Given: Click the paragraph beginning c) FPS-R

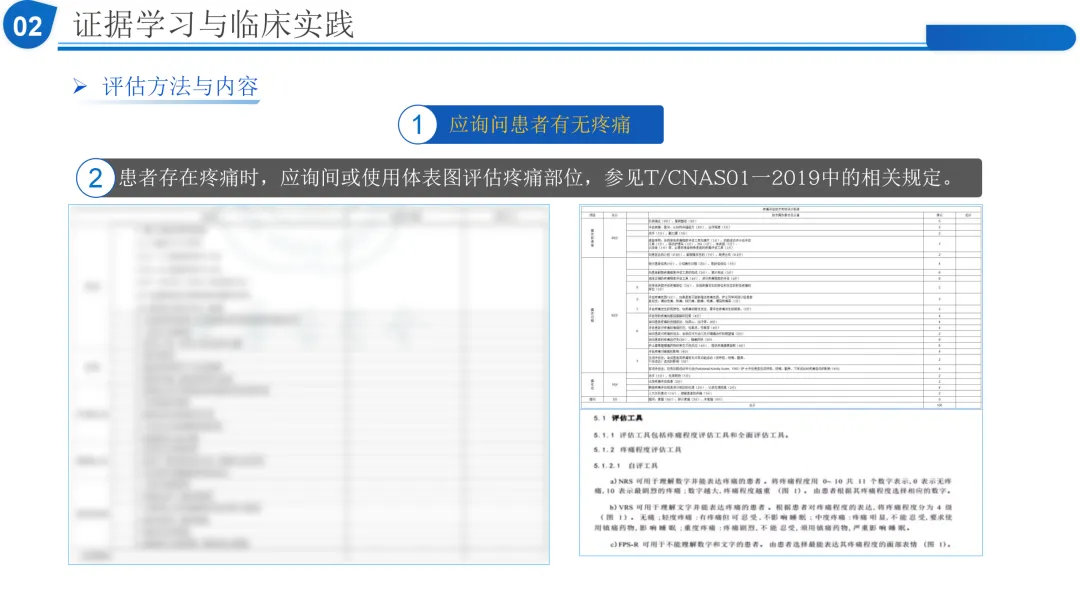Looking at the screenshot, I should pos(781,544).
